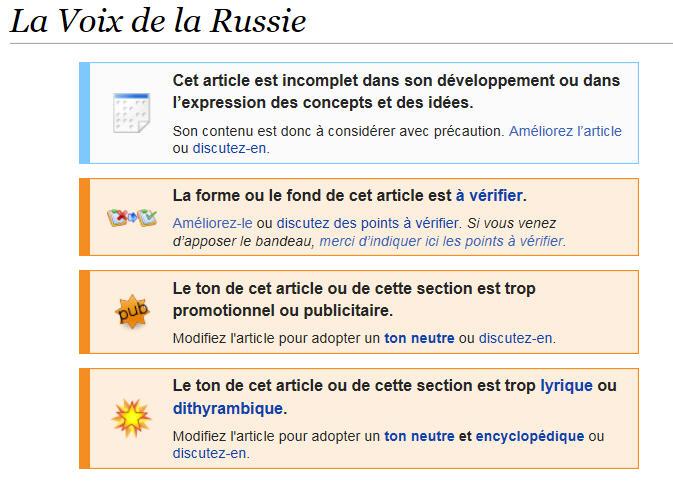This screenshot has height=481, width=673.
Task: Click "discutez-en" in the promotional tone banner
Action: point(516,338)
